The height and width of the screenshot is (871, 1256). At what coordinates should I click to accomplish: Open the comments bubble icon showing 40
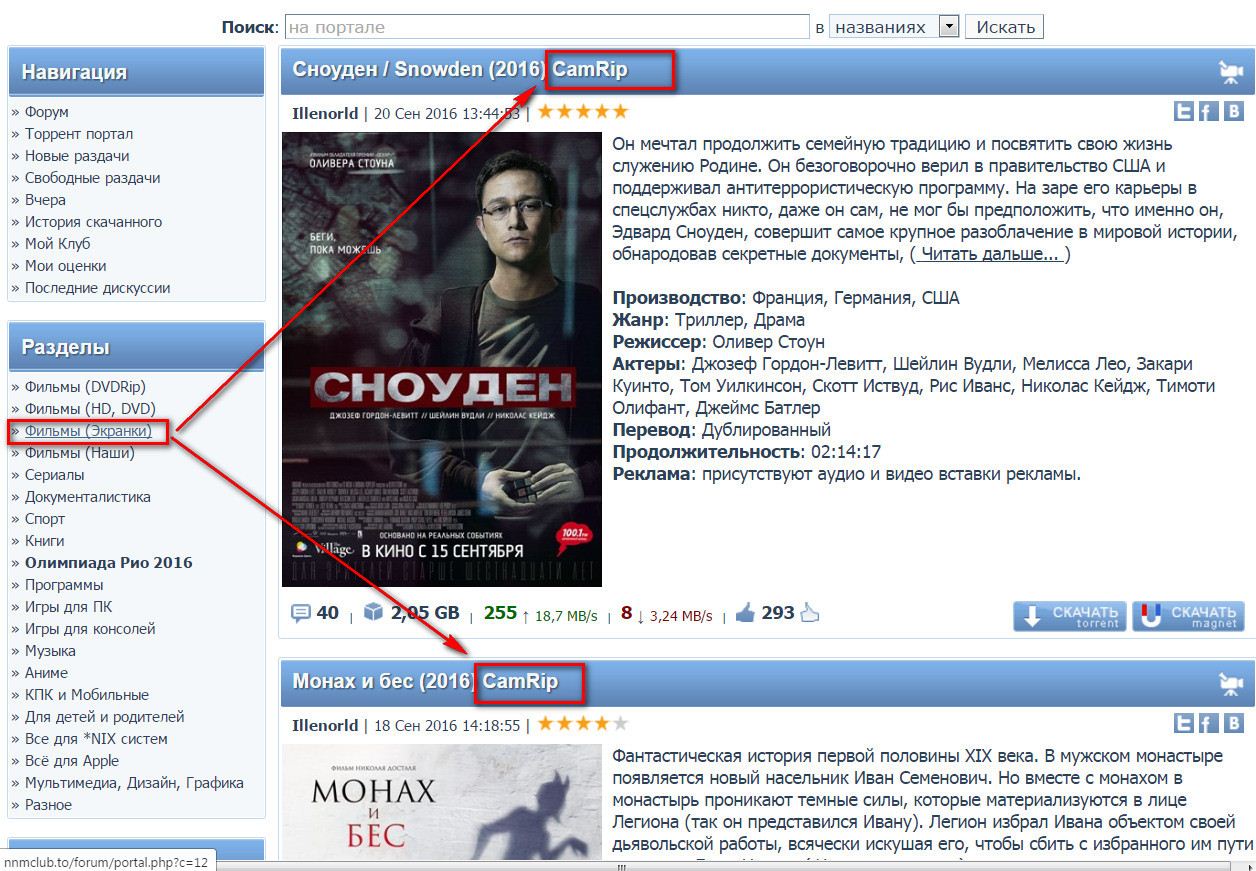click(x=301, y=613)
